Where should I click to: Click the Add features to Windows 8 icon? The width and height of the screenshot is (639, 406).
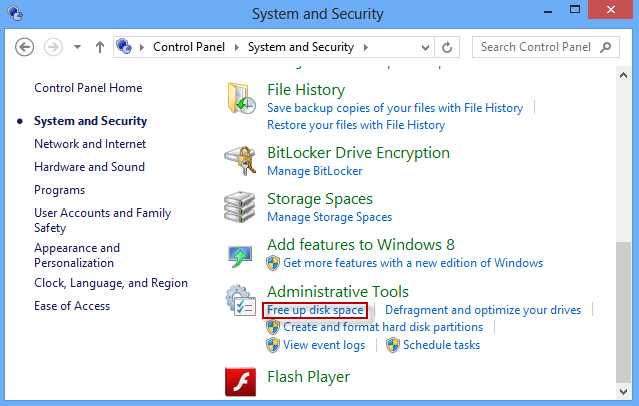coord(241,254)
